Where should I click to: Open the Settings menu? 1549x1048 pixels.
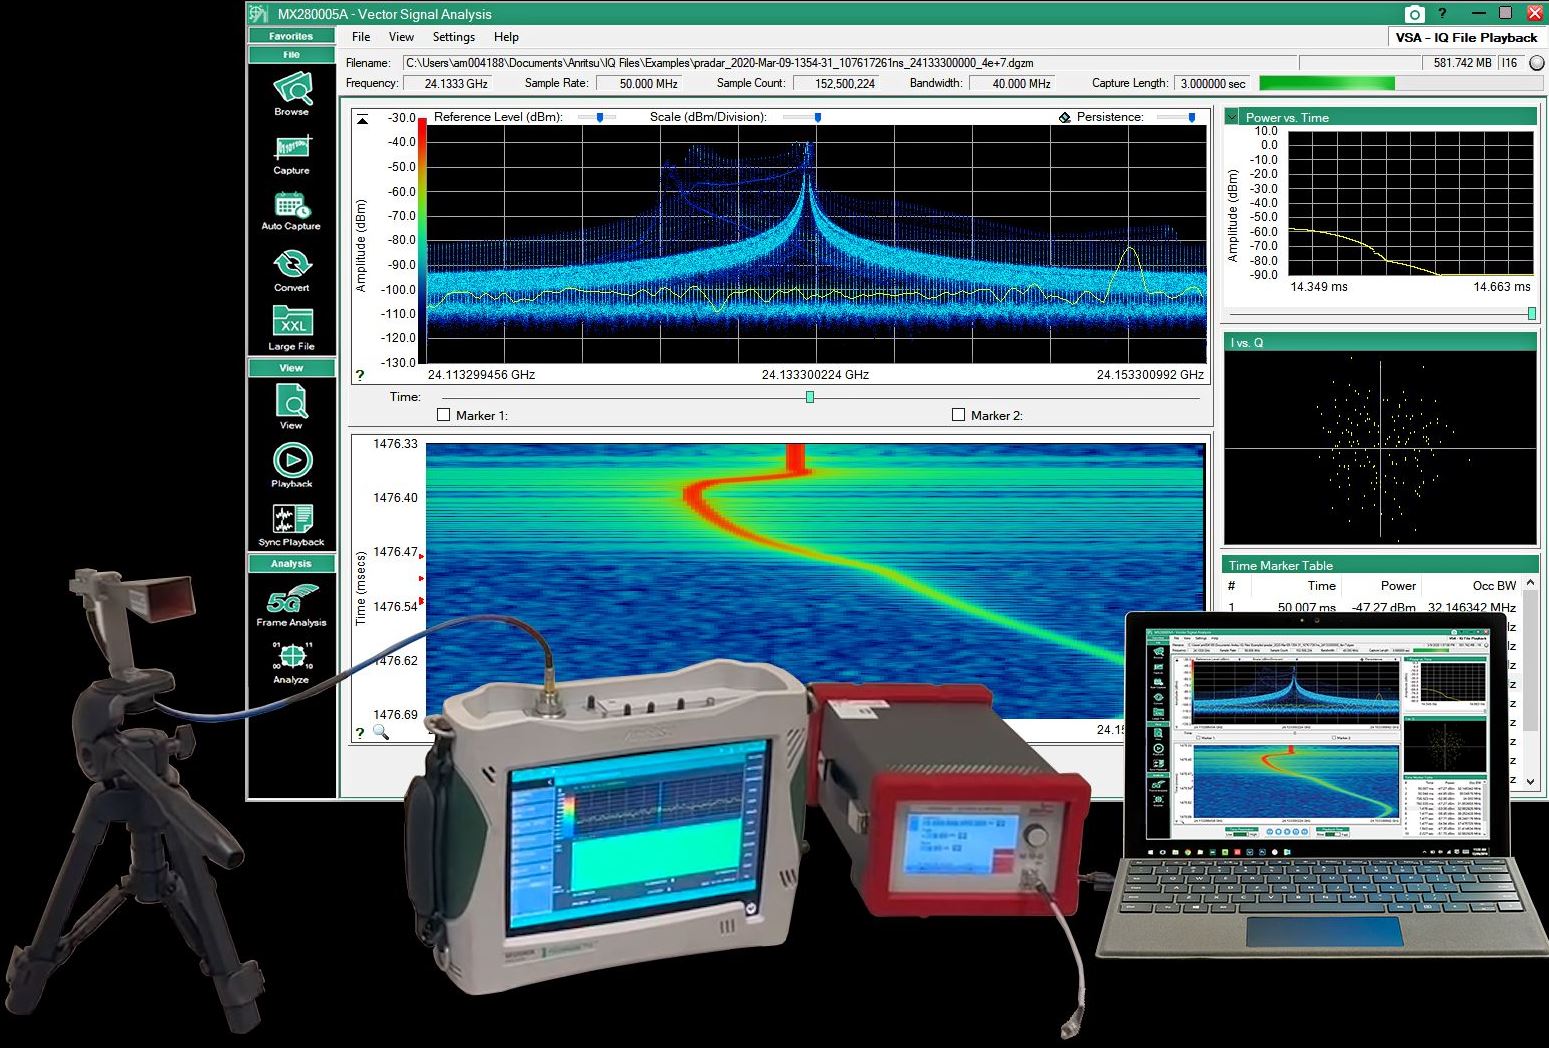point(453,37)
